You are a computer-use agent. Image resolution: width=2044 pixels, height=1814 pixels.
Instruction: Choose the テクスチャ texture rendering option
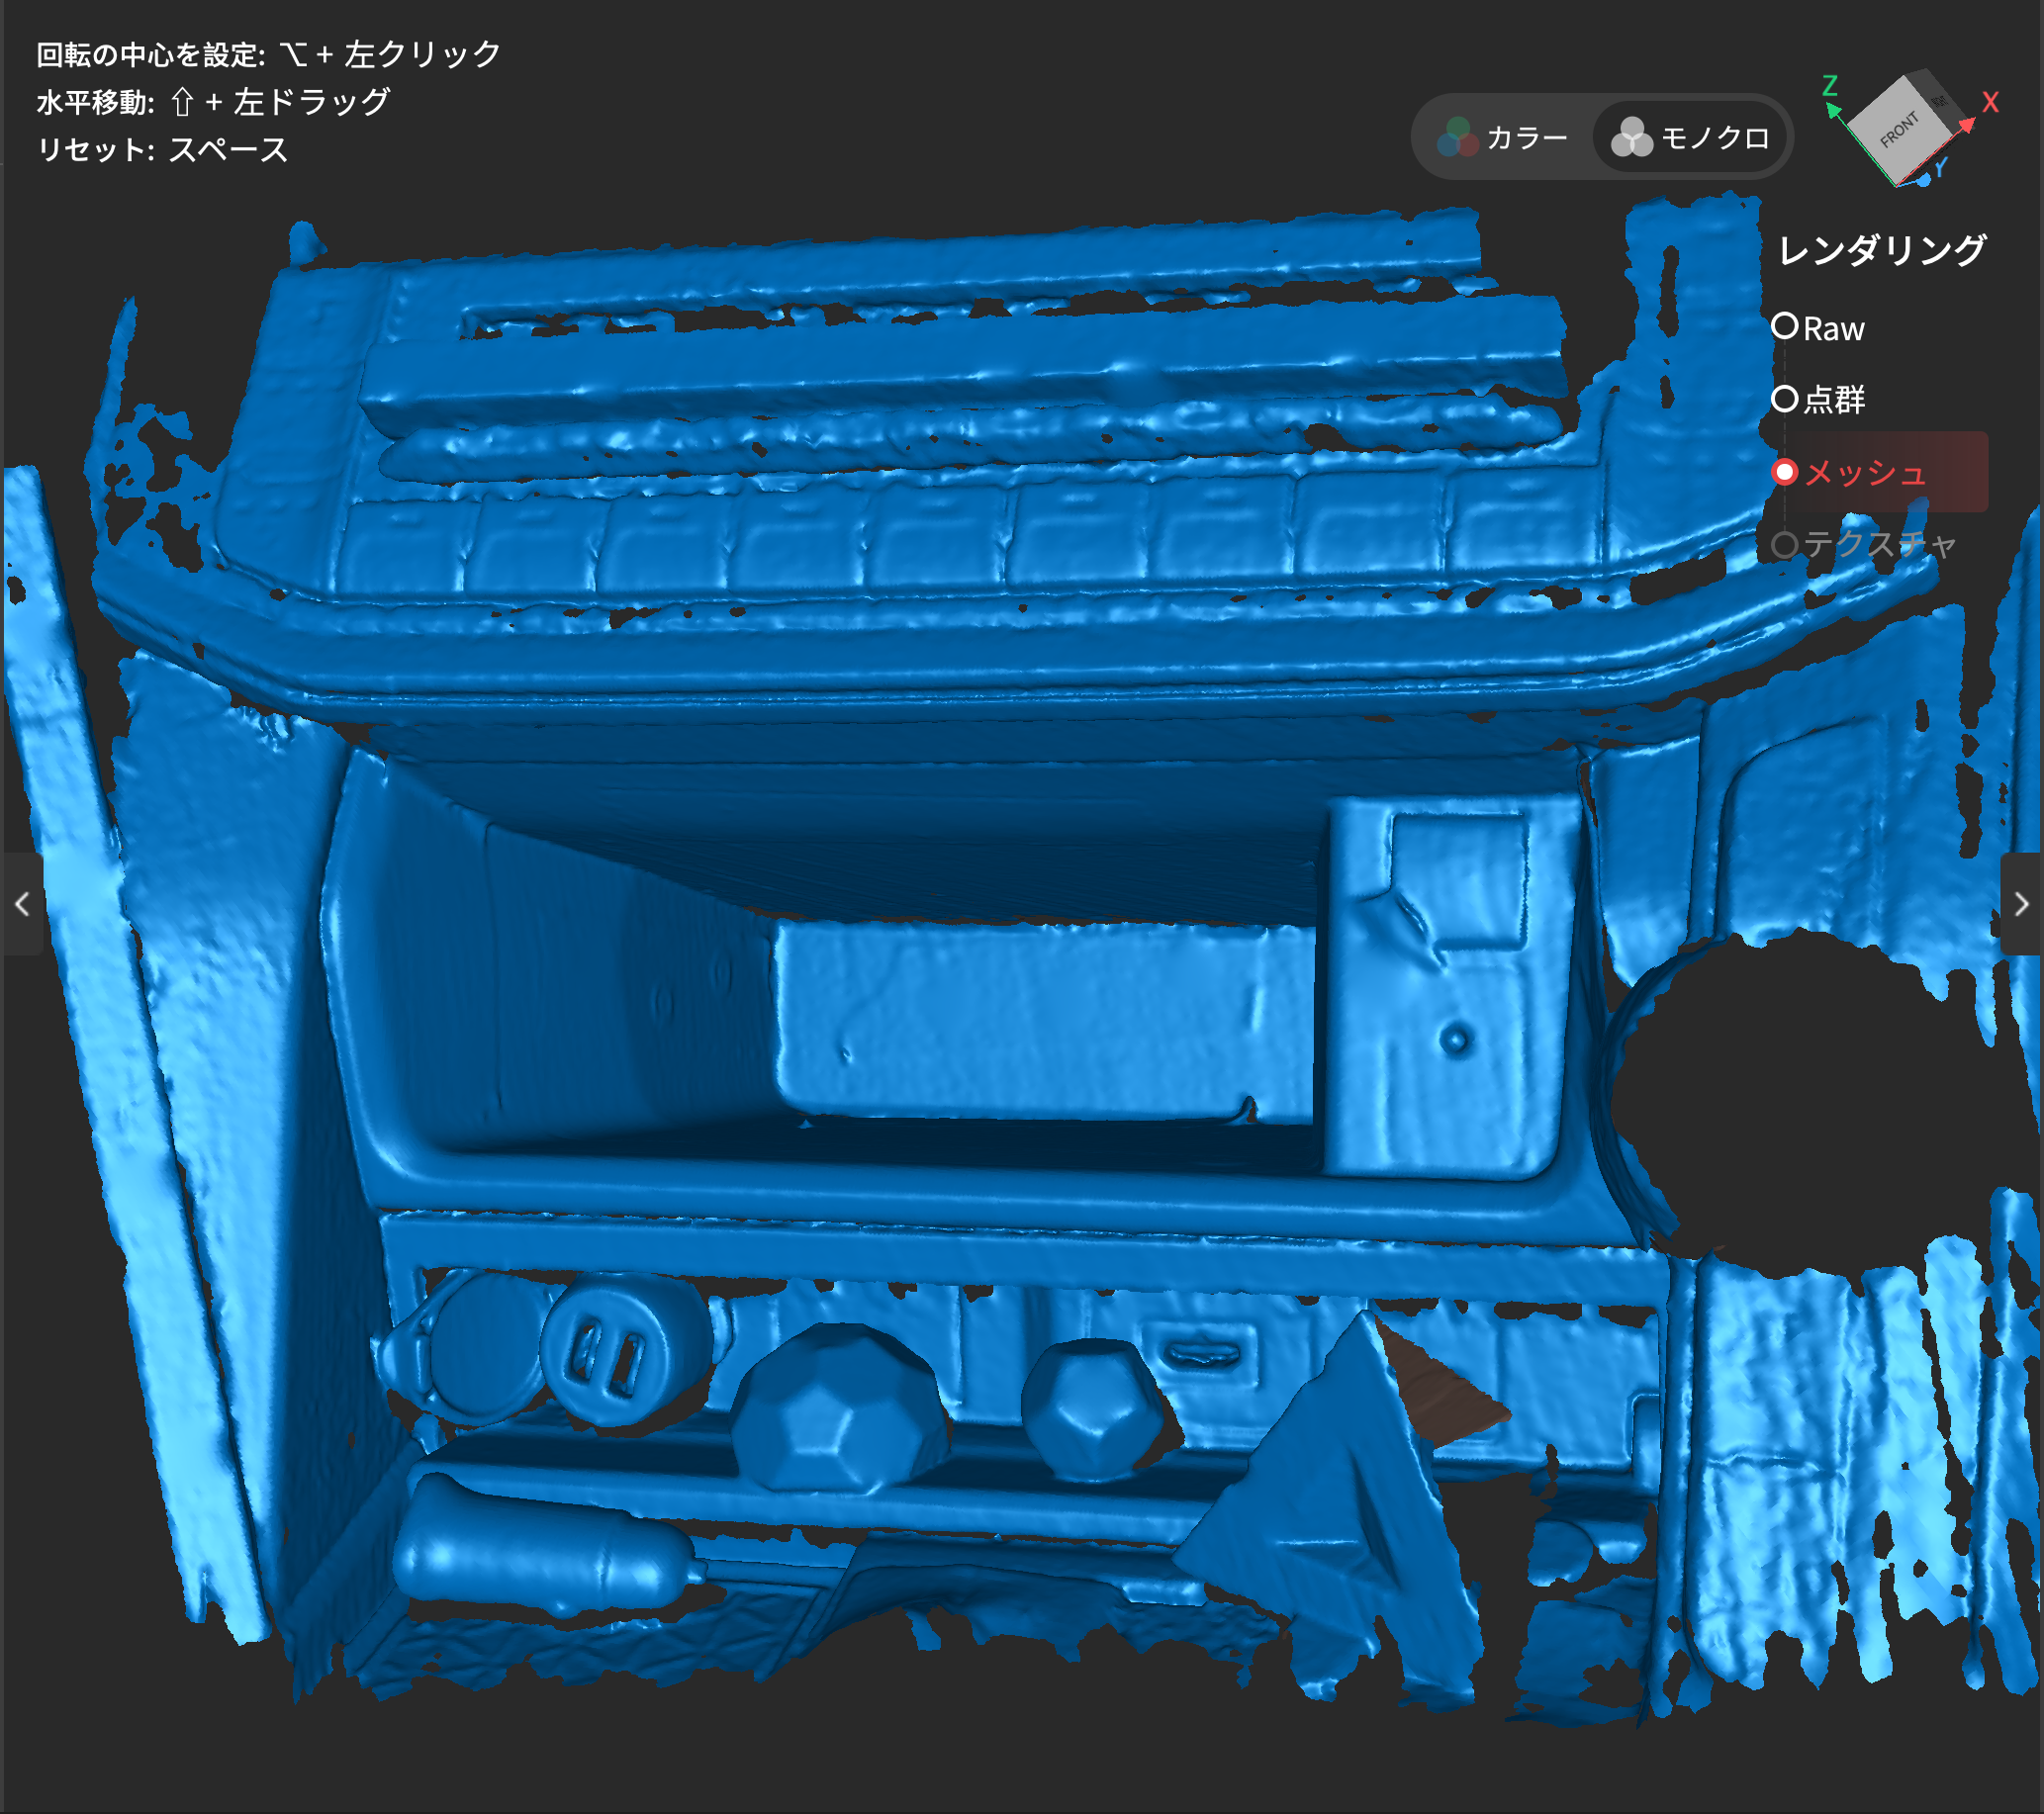(x=1784, y=545)
